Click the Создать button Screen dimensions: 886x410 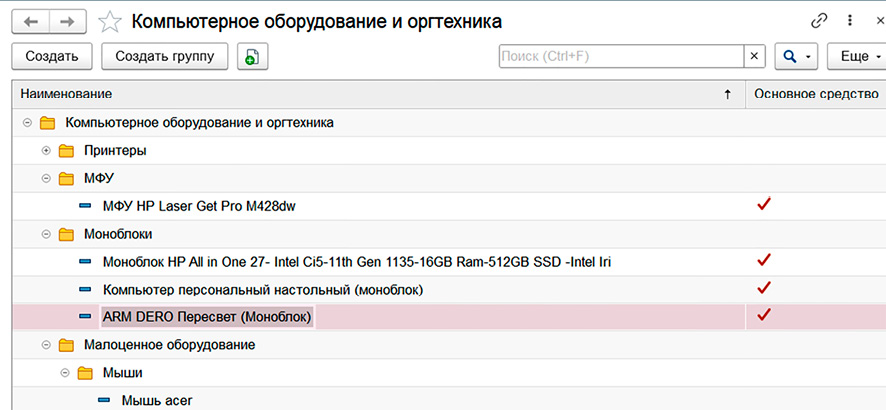(x=52, y=57)
